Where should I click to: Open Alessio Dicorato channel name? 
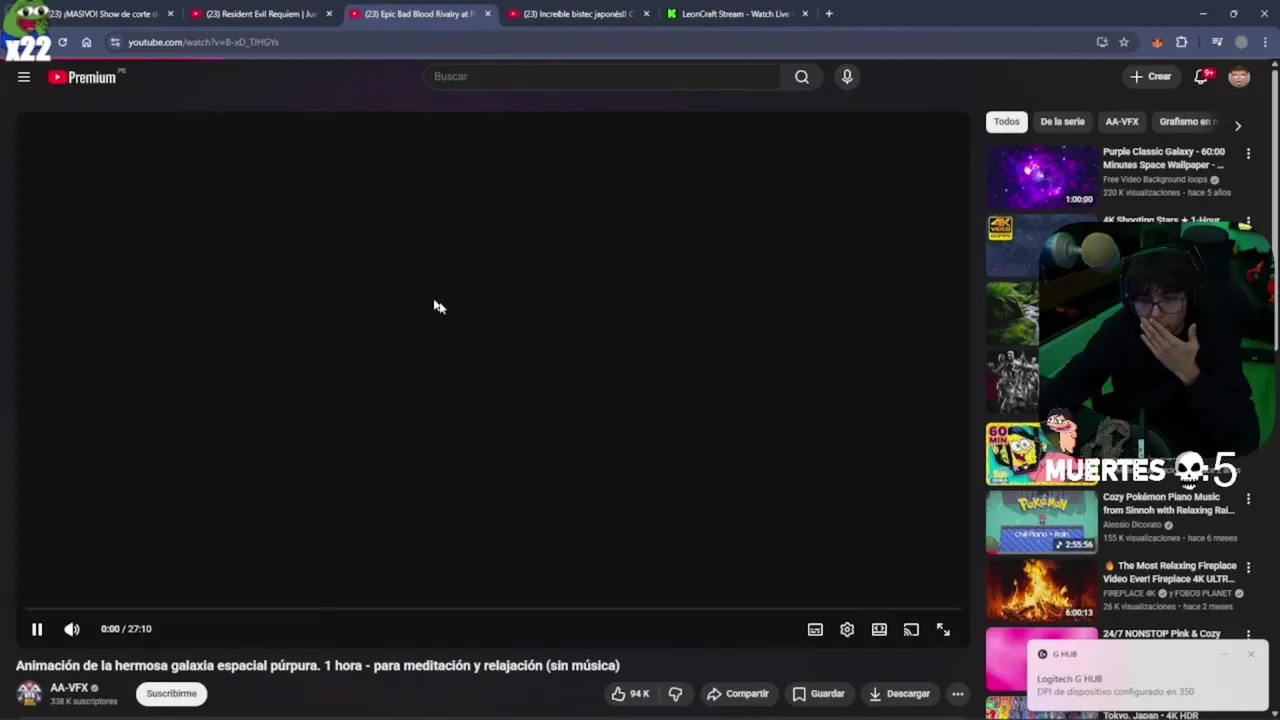[1132, 525]
